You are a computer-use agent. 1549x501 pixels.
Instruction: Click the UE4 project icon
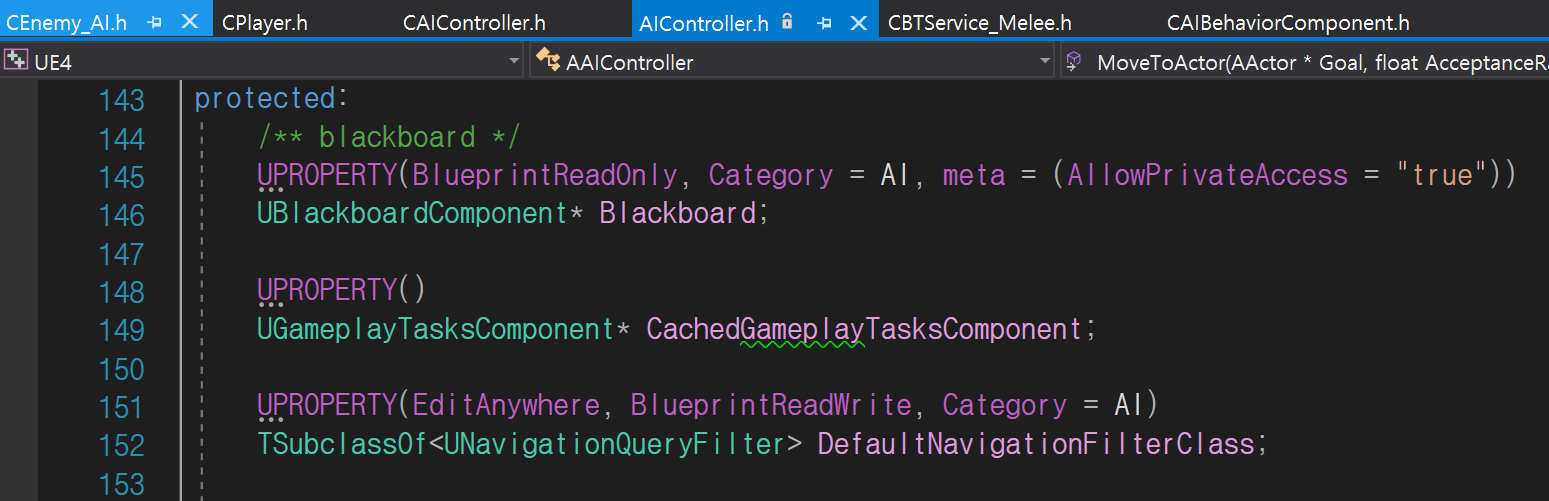(x=16, y=61)
